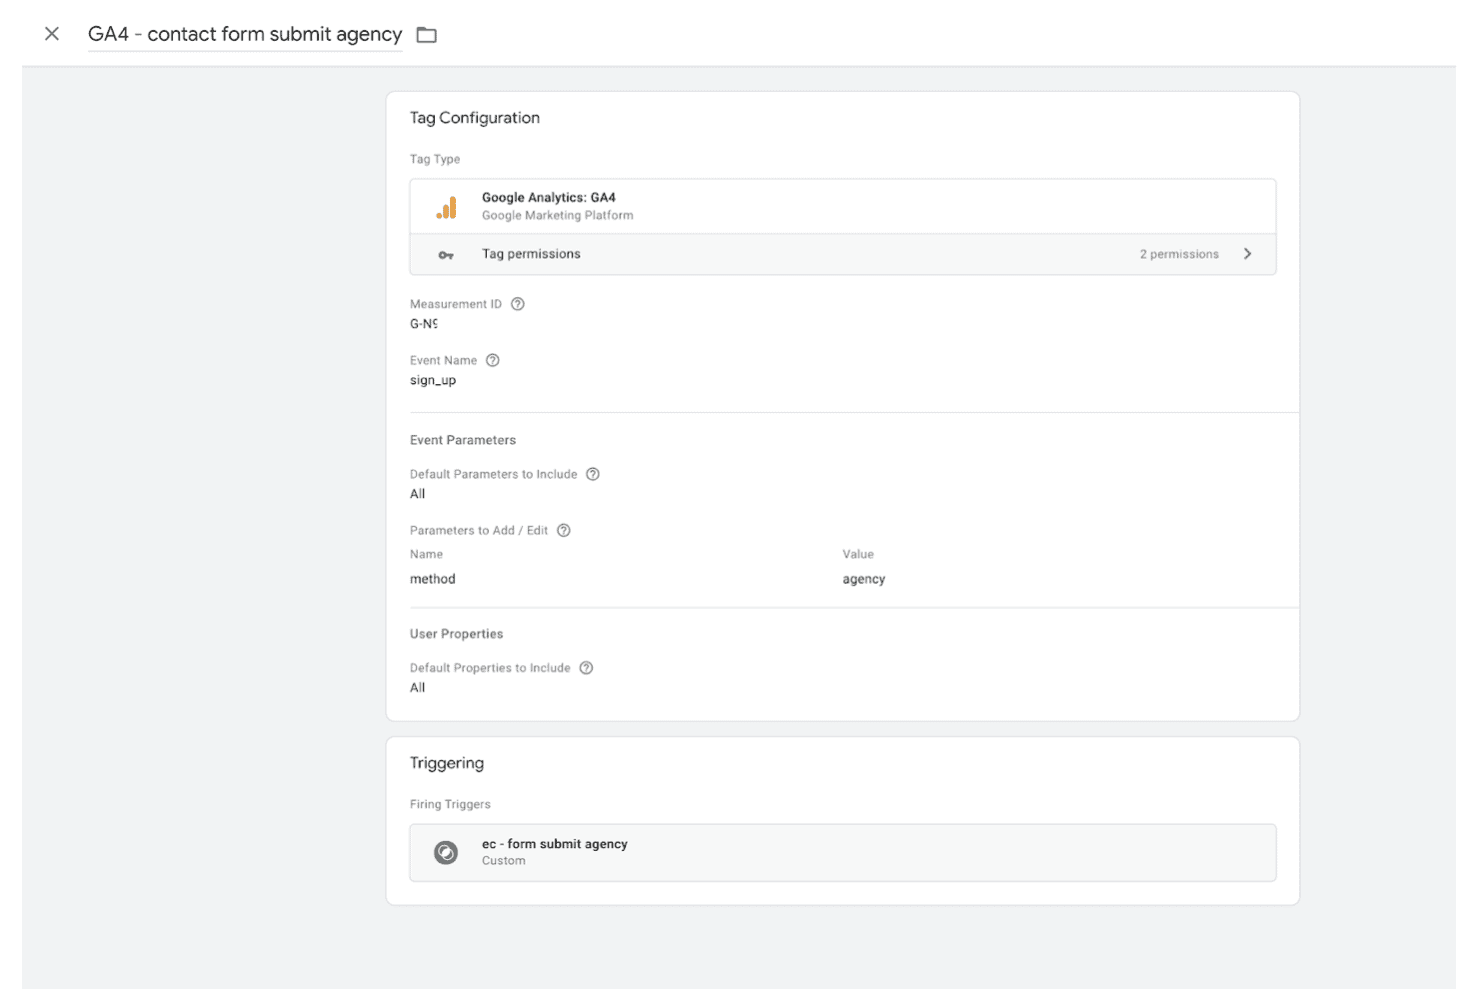
Task: Click the custom trigger circle icon
Action: [x=446, y=852]
